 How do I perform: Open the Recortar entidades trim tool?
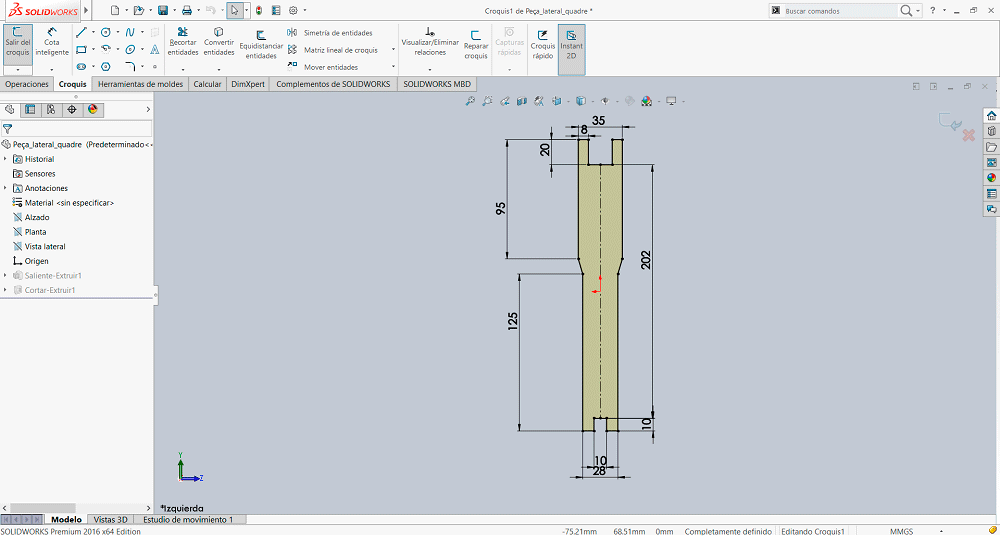(x=183, y=42)
